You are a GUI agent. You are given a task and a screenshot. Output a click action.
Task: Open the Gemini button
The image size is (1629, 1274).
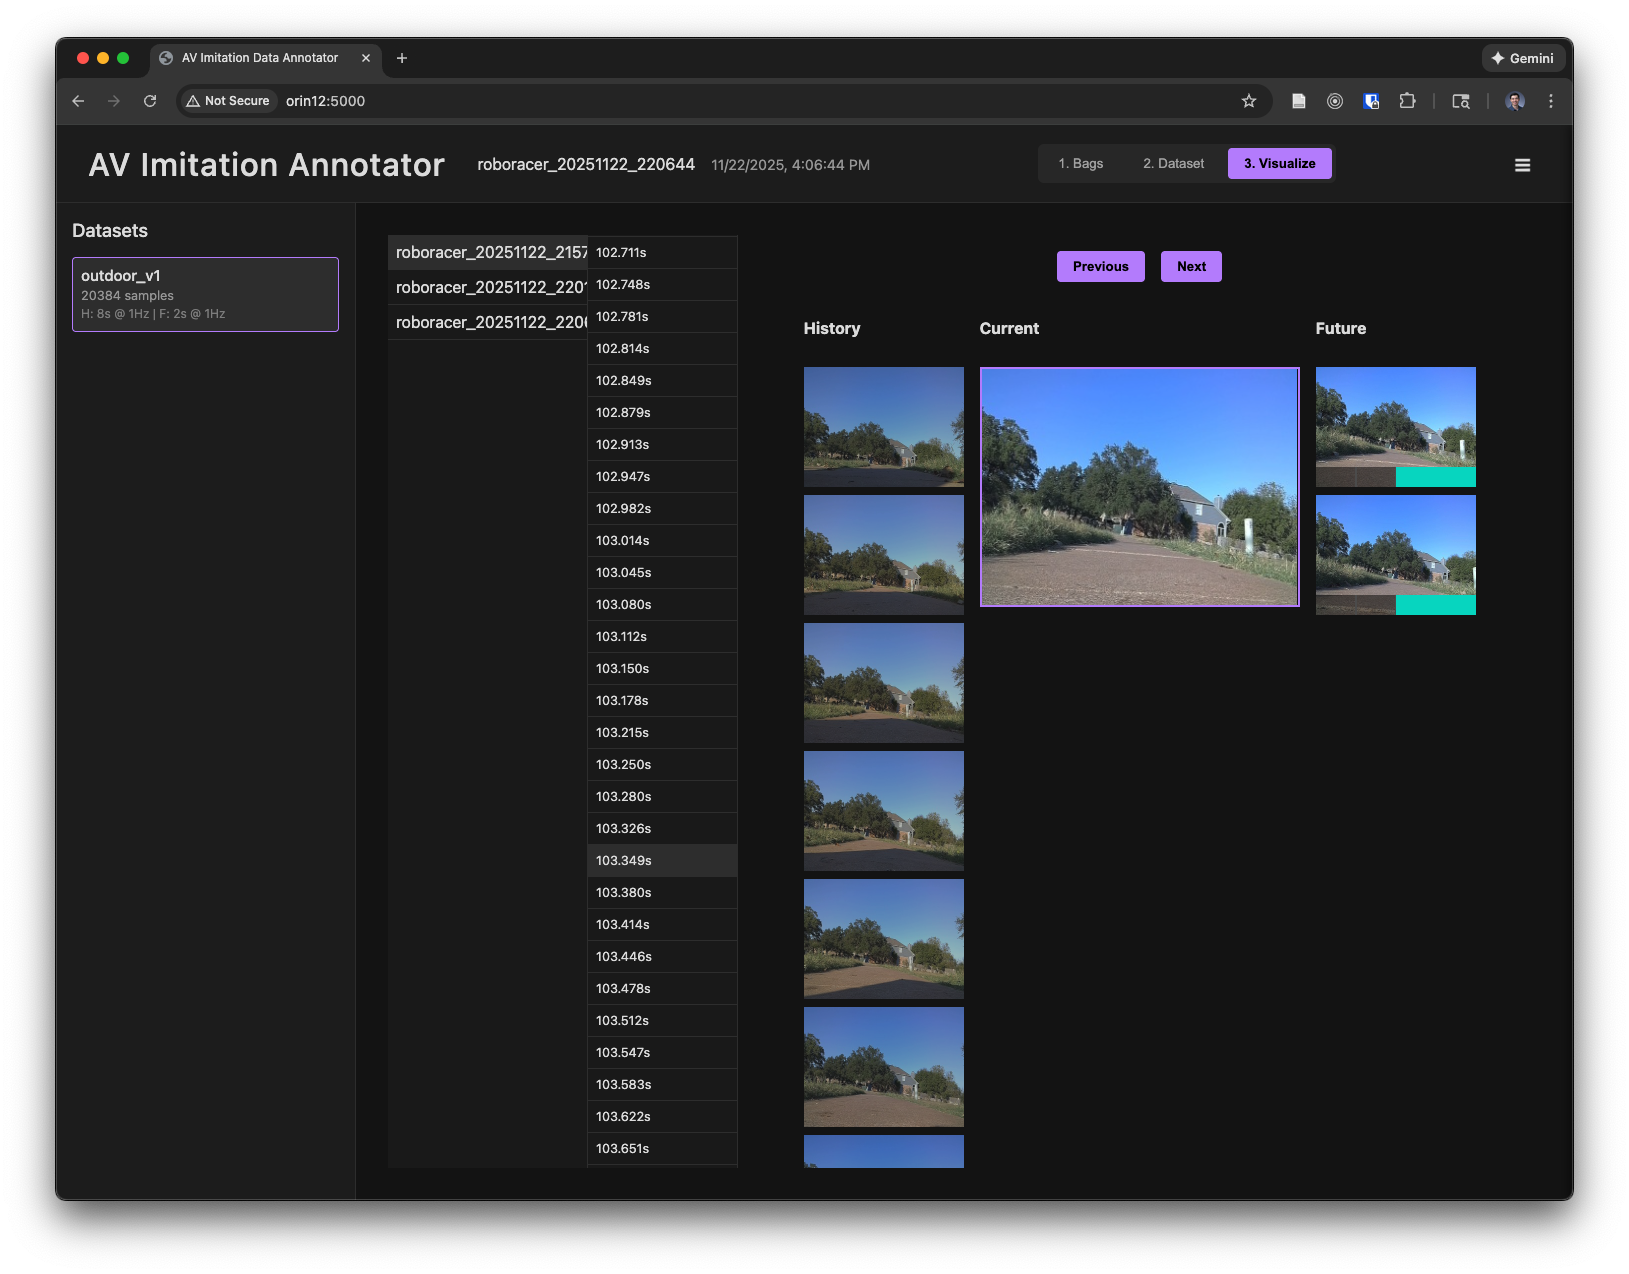coord(1522,58)
